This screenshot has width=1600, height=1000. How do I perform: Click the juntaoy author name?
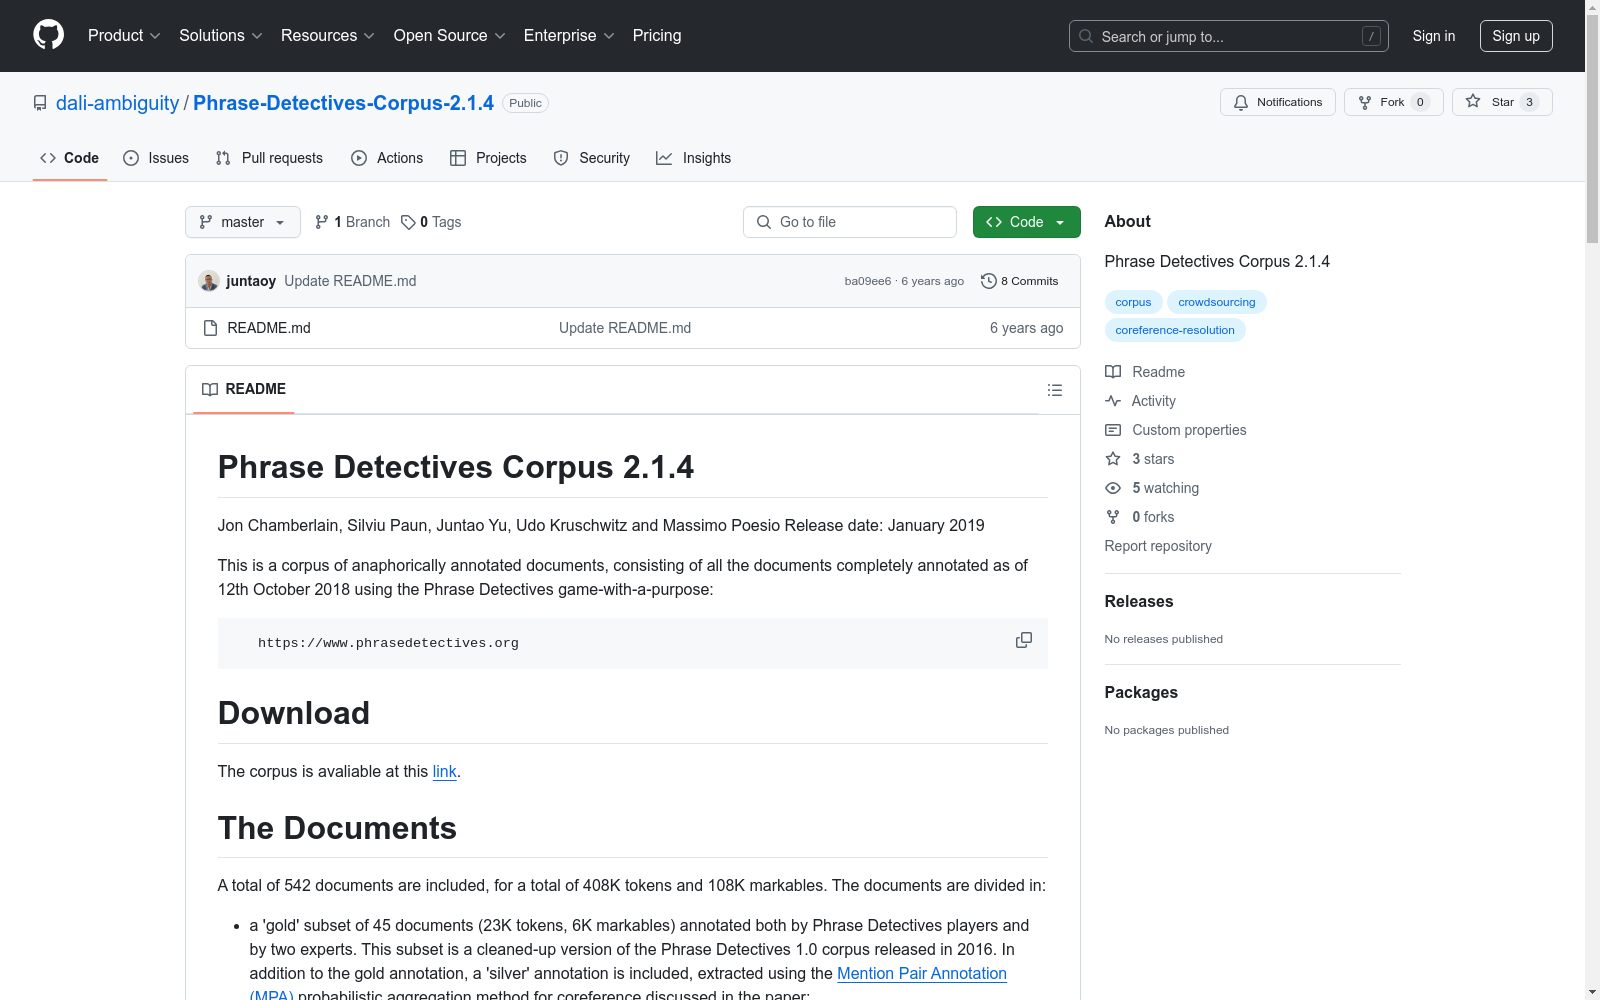tap(251, 281)
